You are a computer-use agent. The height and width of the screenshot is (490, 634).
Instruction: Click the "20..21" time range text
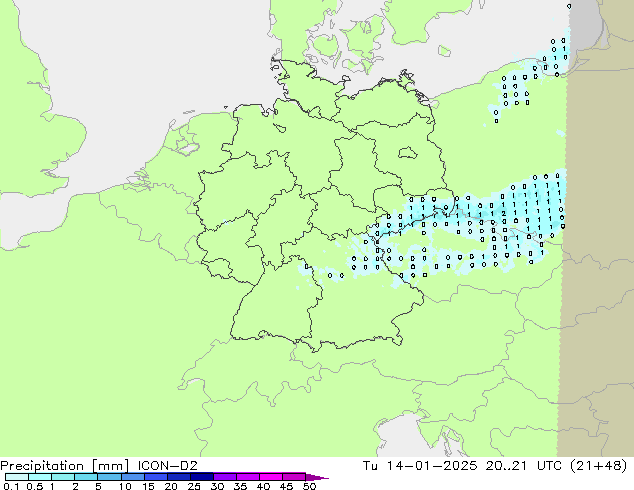tap(507, 466)
